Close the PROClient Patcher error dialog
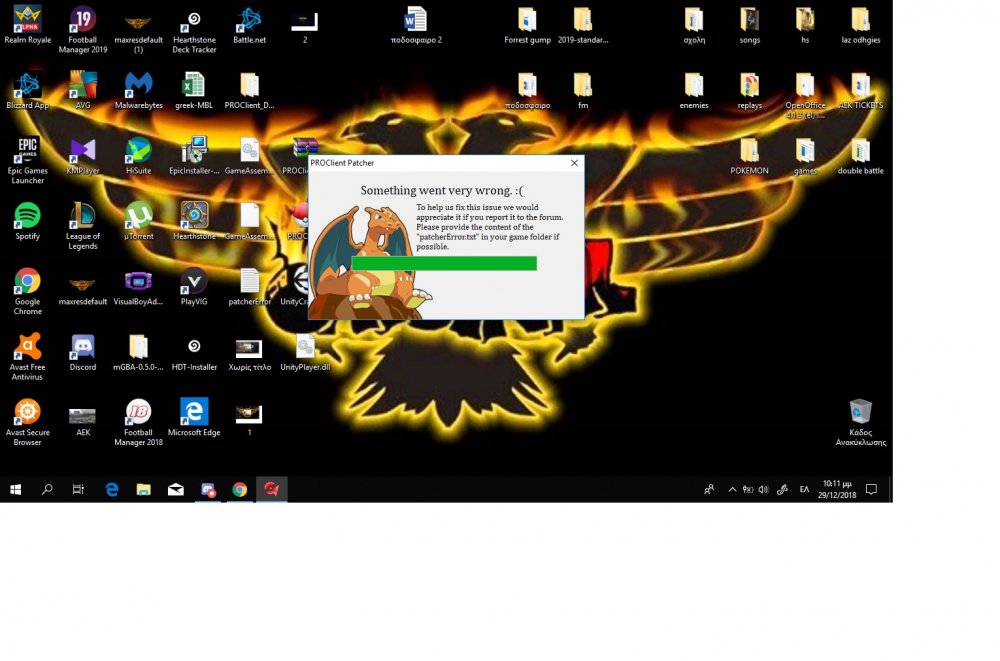The image size is (1000, 661). 574,163
